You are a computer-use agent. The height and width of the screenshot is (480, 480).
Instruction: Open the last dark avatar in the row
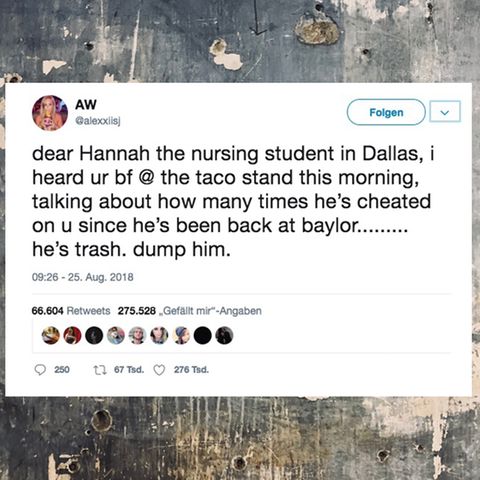click(224, 335)
